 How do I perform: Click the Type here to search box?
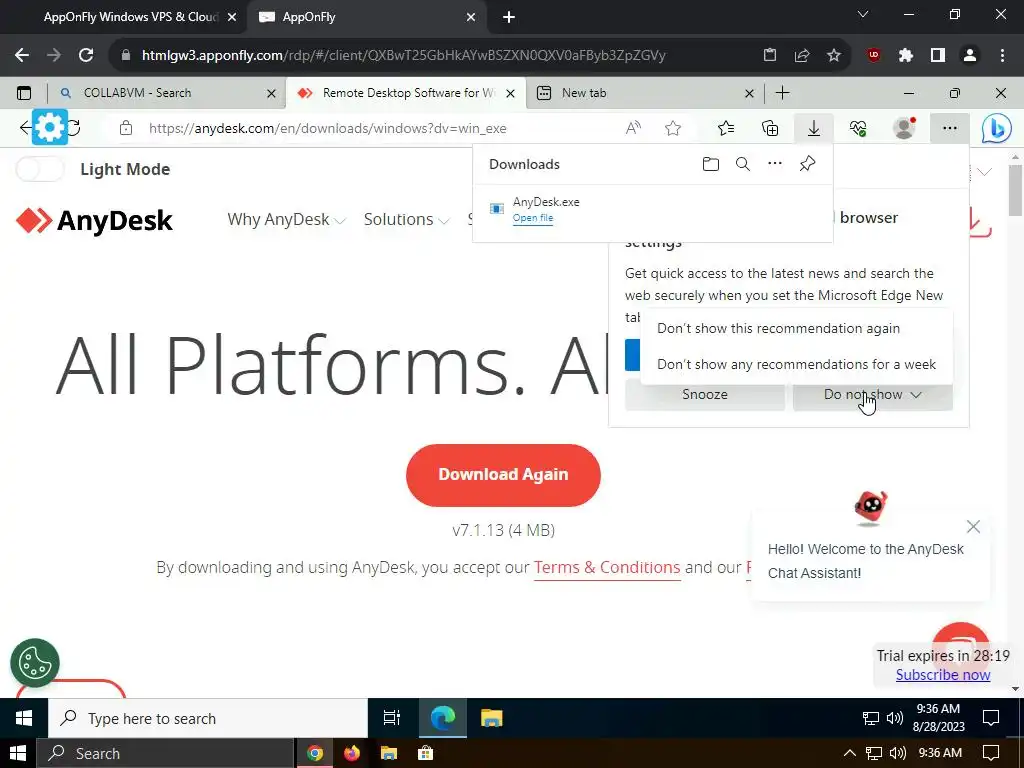[x=208, y=718]
